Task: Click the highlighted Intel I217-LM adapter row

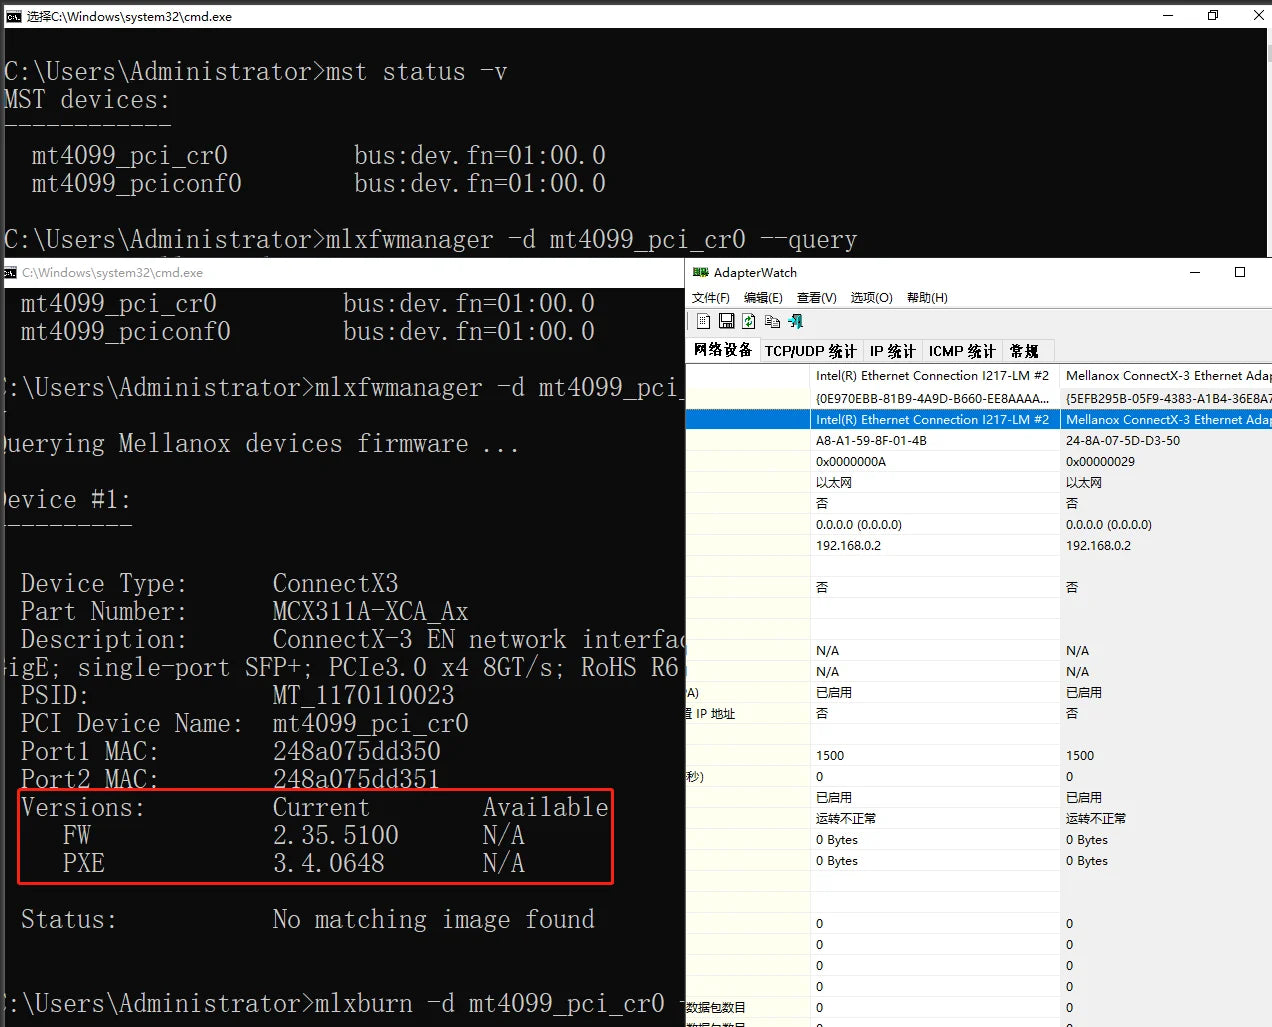Action: tap(932, 420)
